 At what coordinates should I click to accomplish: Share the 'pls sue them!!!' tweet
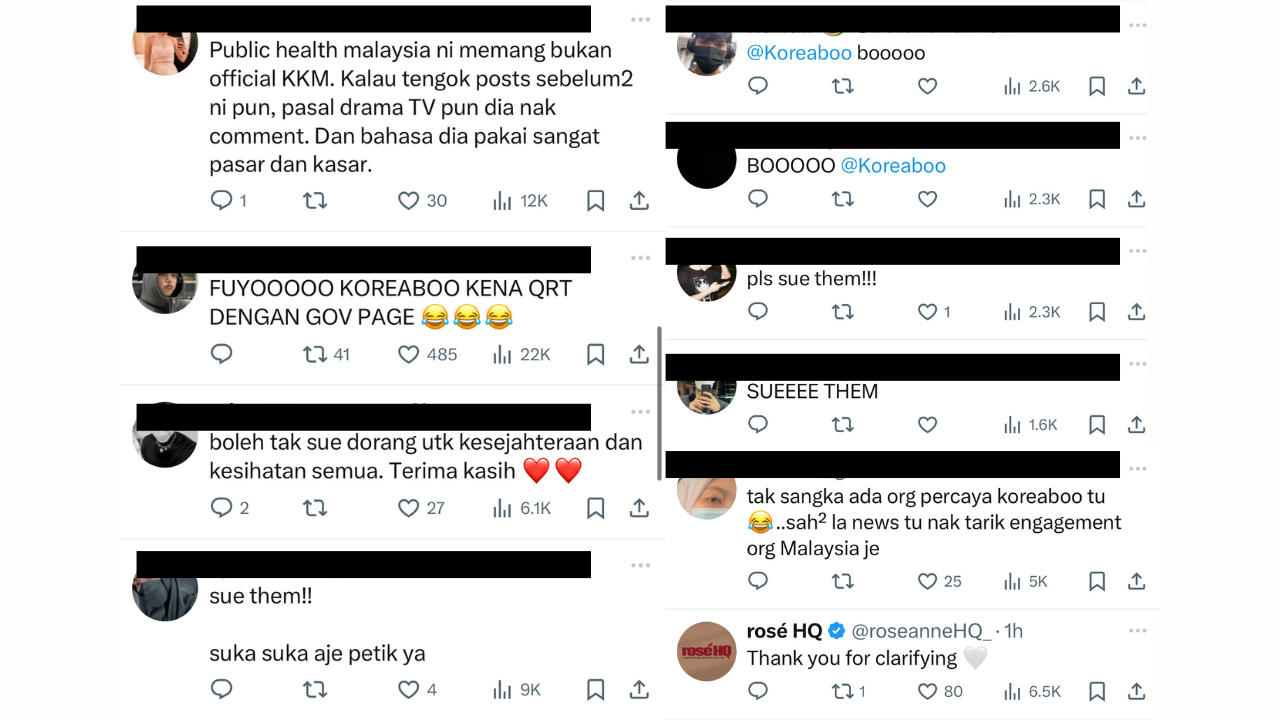click(x=1136, y=312)
